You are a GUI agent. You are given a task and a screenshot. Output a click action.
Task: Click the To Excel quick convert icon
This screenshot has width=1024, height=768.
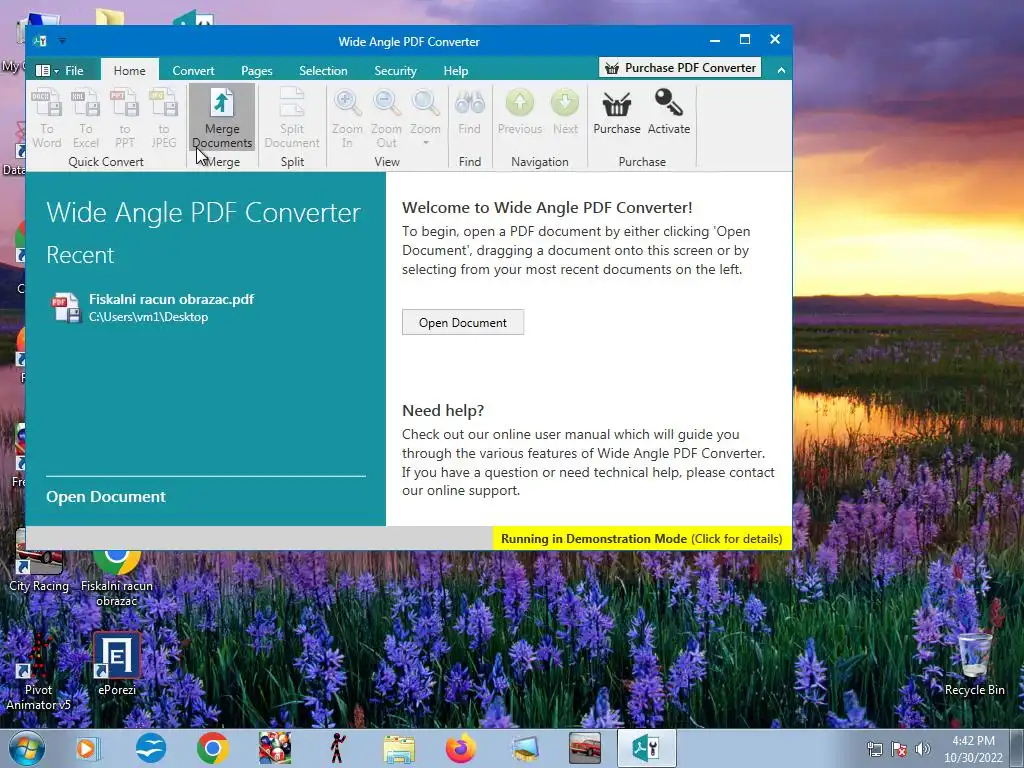click(x=86, y=118)
